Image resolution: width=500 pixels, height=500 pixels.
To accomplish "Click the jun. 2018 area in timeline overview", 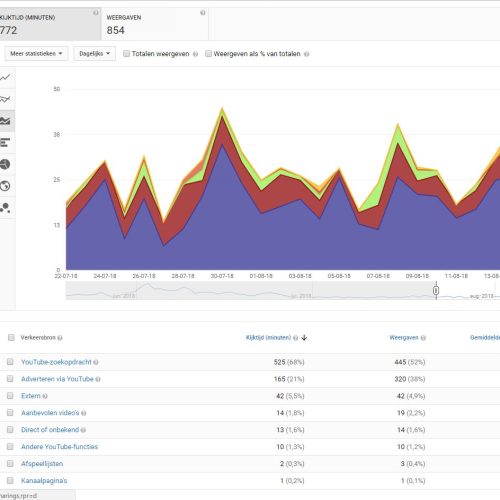I will 124,296.
